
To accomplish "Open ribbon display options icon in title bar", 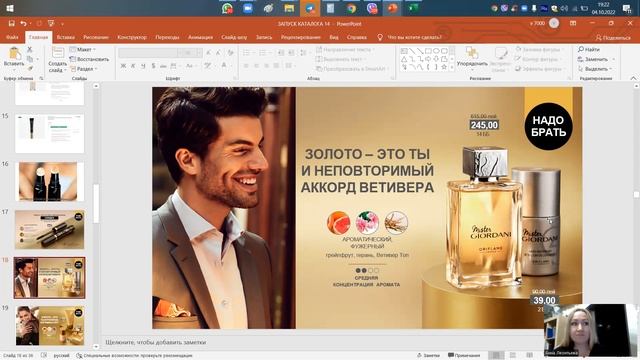I will tap(573, 23).
